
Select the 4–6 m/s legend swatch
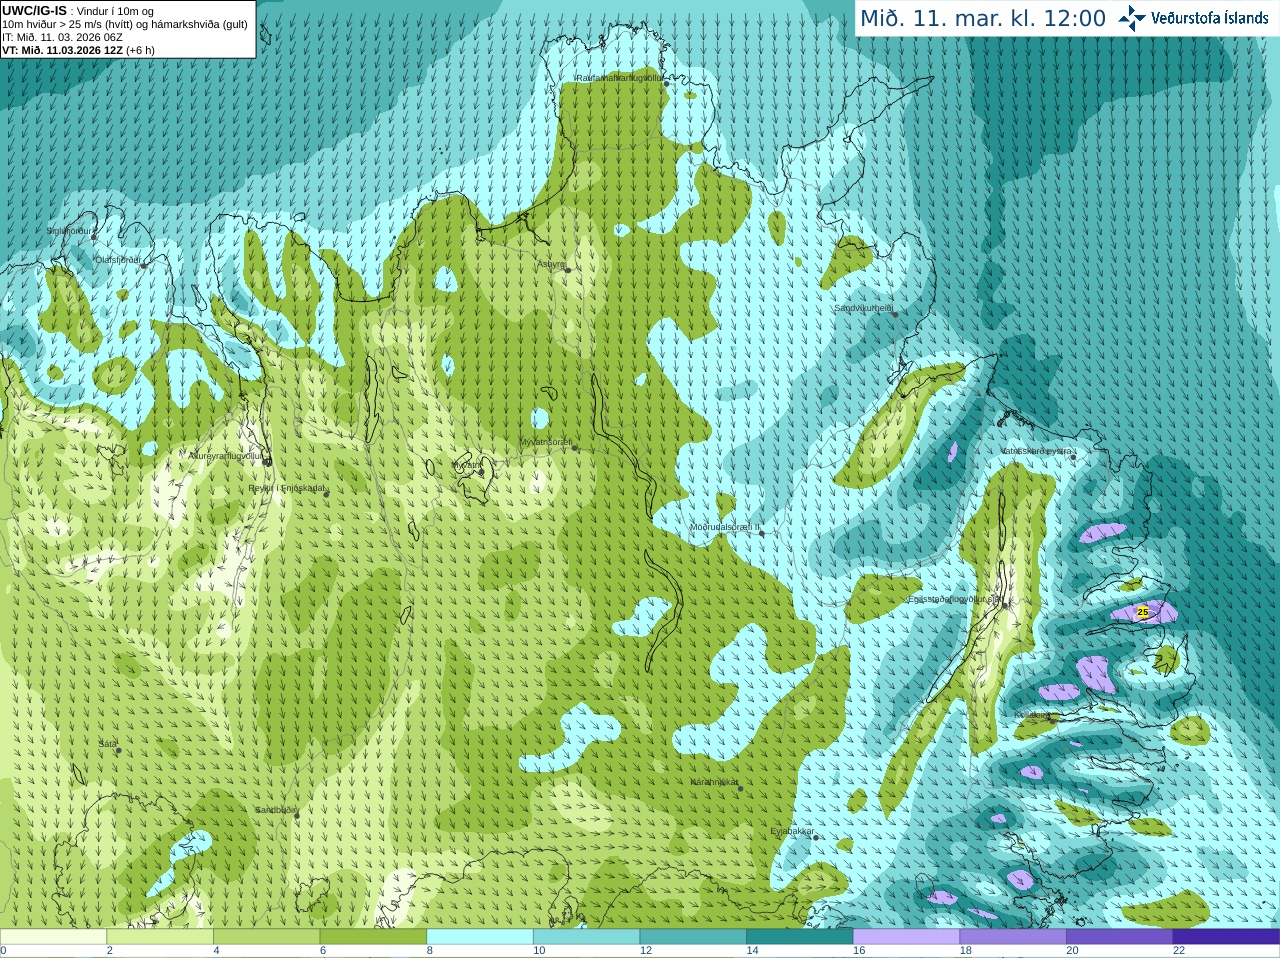tap(266, 937)
